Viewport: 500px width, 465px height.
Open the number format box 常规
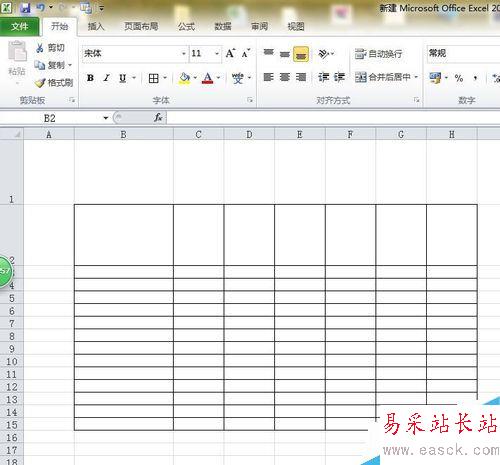463,53
